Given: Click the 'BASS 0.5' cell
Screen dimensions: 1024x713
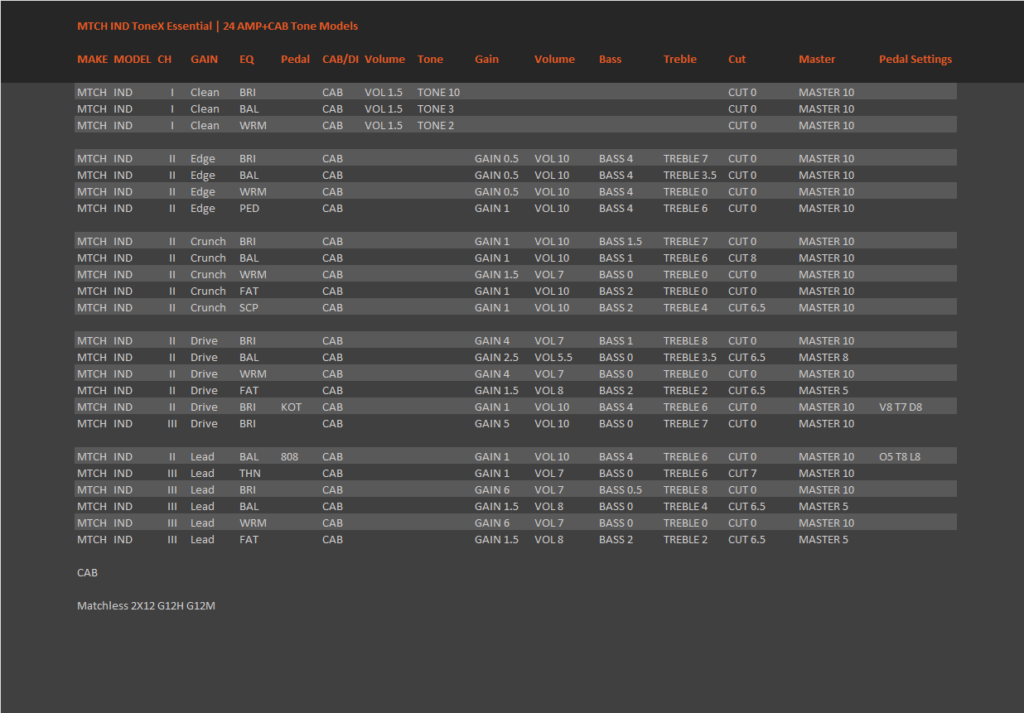Looking at the screenshot, I should [x=620, y=490].
